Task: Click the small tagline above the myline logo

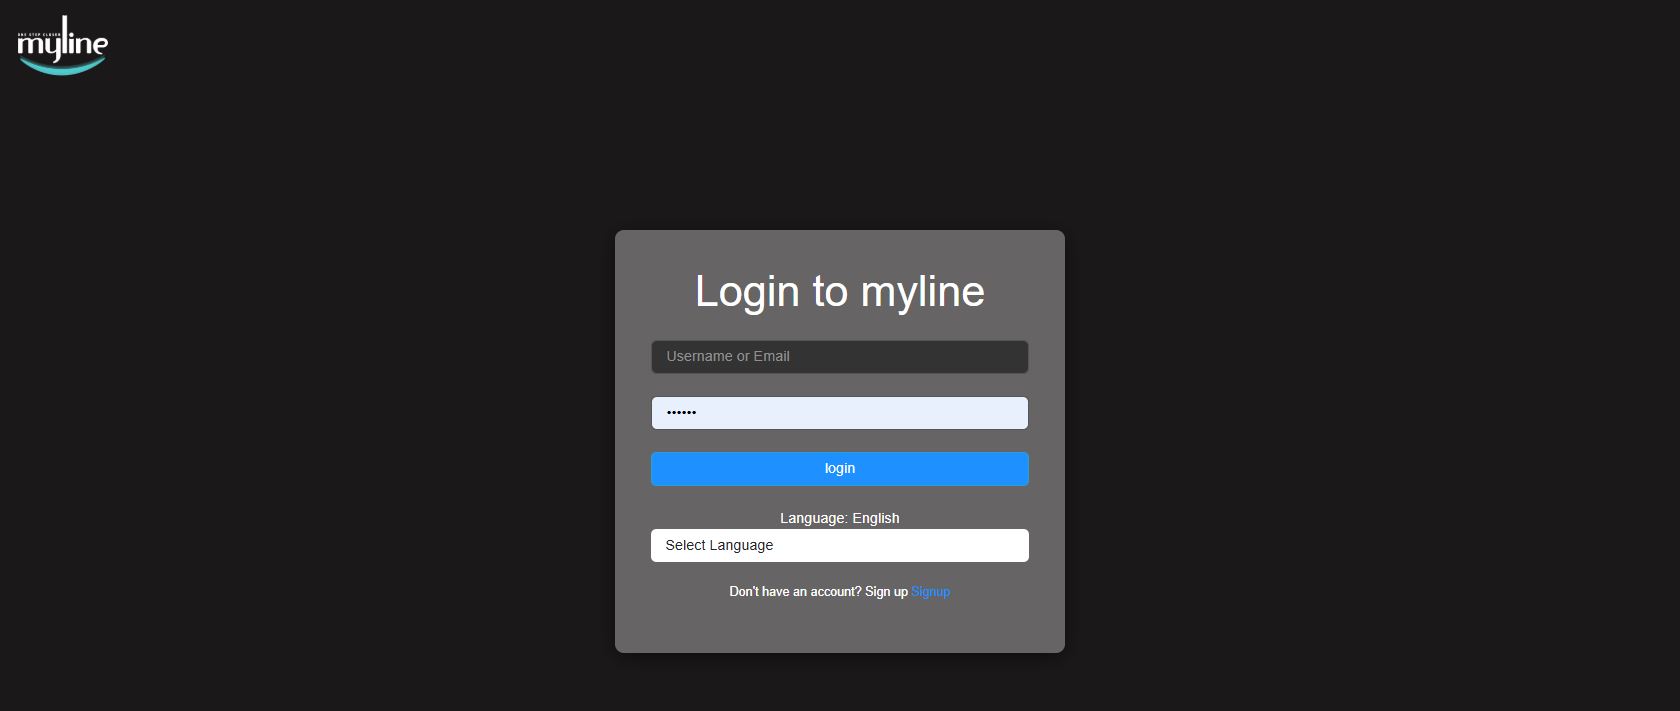Action: (39, 34)
